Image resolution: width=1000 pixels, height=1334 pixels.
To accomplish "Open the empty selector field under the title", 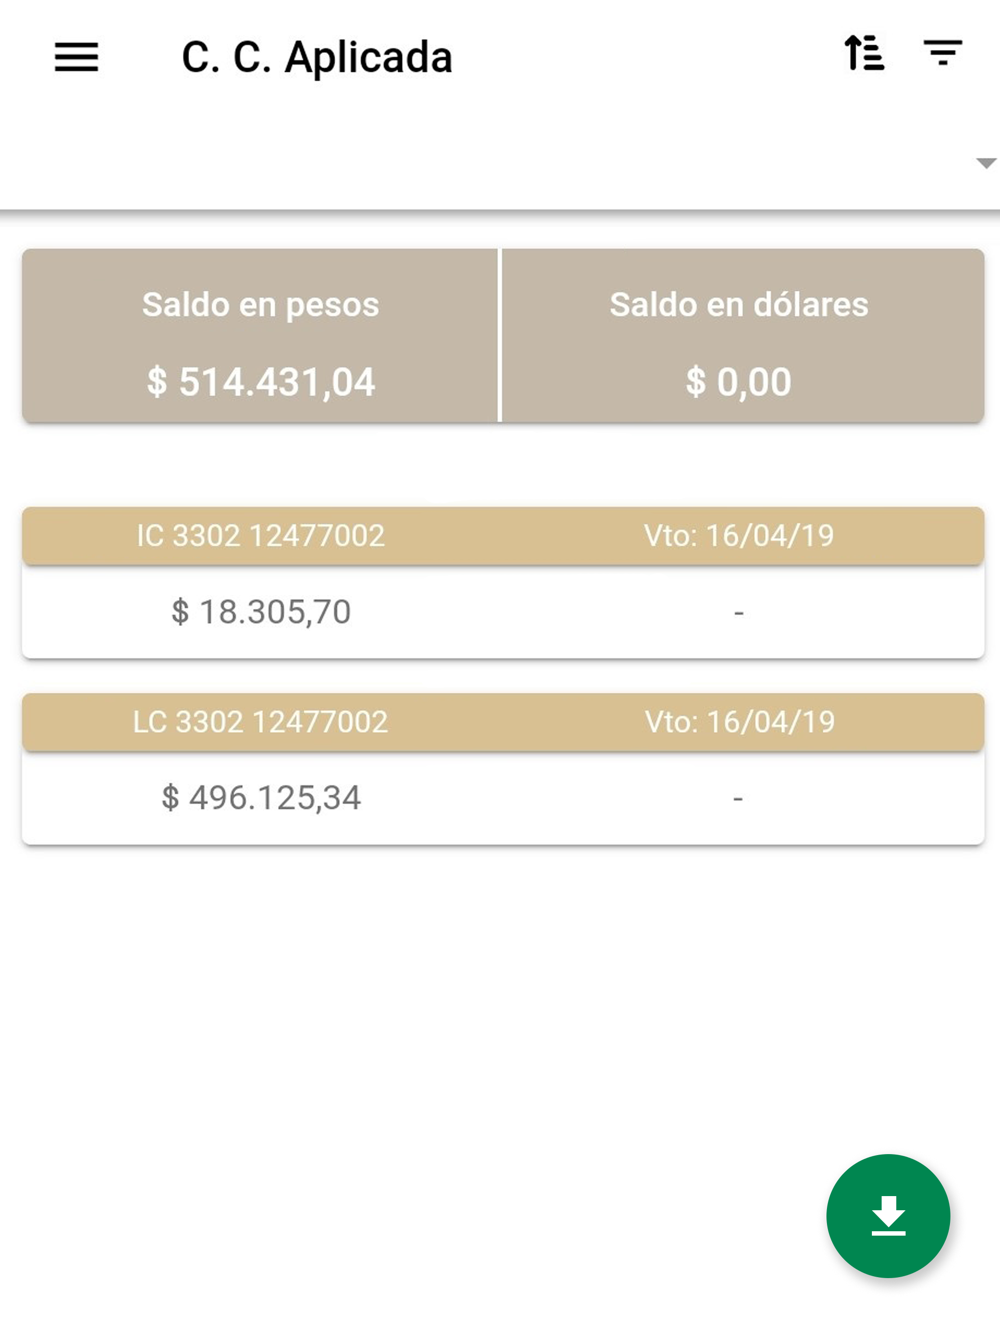I will tap(500, 163).
